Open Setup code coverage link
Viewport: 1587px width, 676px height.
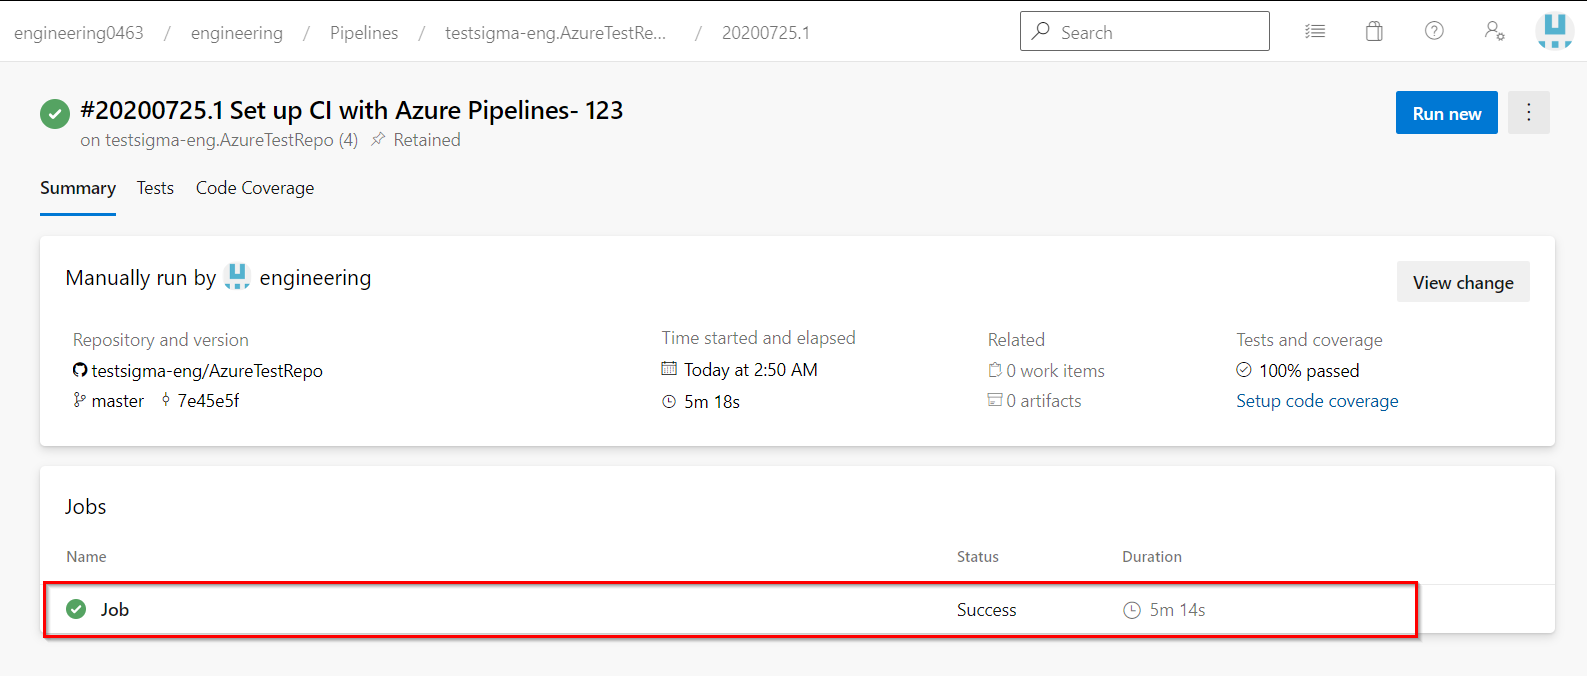(x=1317, y=401)
